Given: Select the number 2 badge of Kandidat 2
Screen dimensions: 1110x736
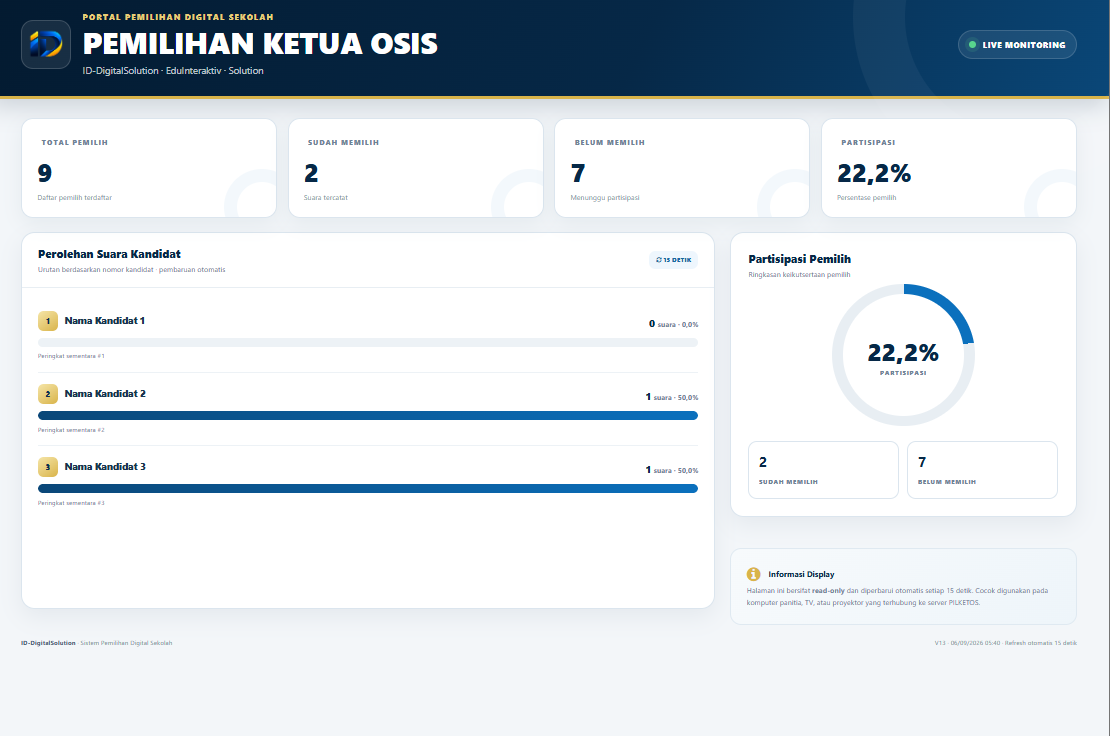Looking at the screenshot, I should click(x=47, y=394).
